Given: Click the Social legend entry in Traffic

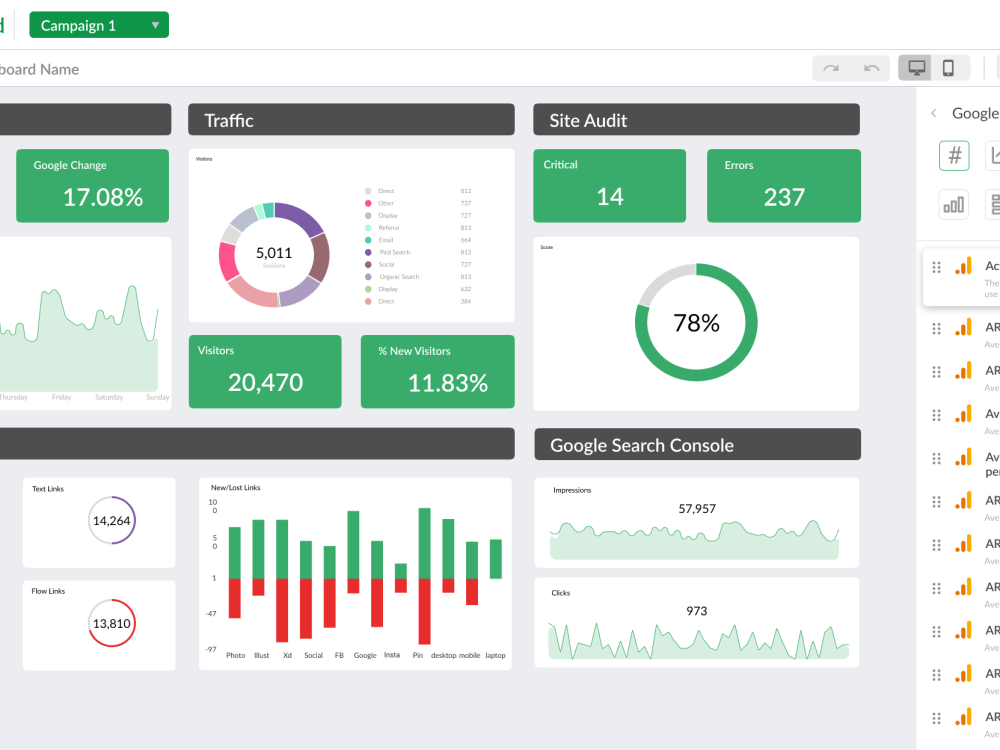Looking at the screenshot, I should tap(386, 265).
